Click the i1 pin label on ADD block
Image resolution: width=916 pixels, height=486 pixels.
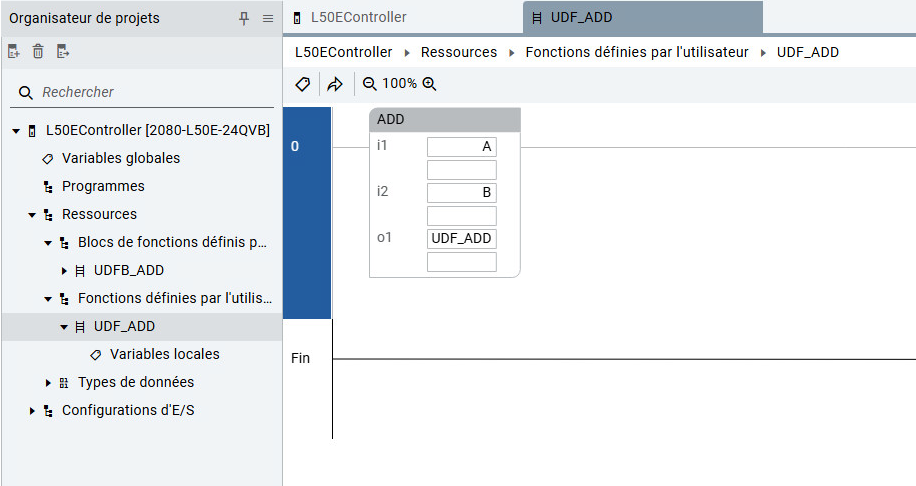382,145
